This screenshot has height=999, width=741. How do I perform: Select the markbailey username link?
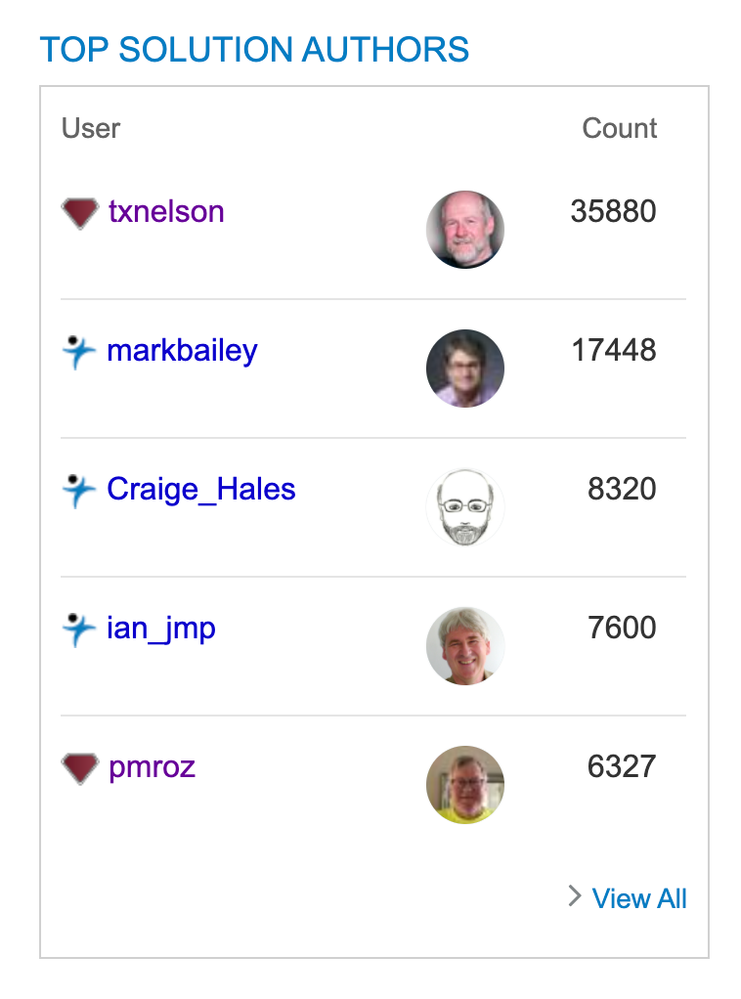pos(182,350)
